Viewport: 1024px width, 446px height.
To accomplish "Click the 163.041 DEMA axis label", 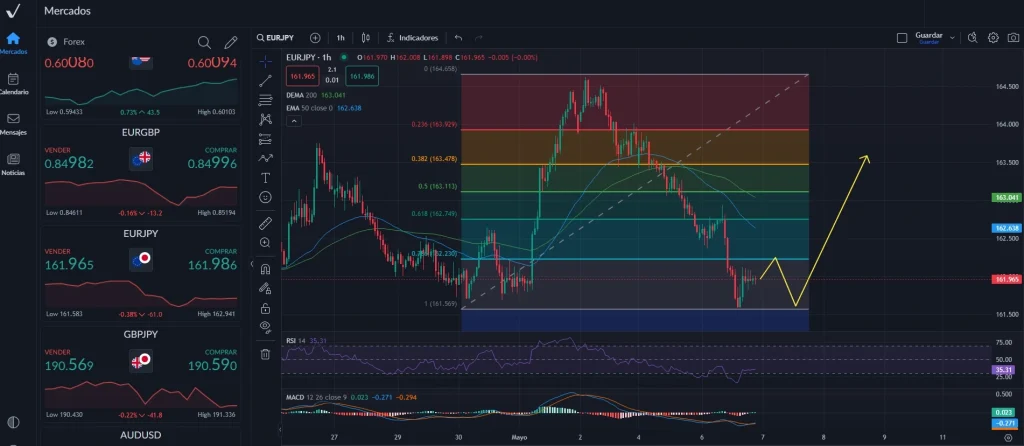I will (x=1006, y=197).
